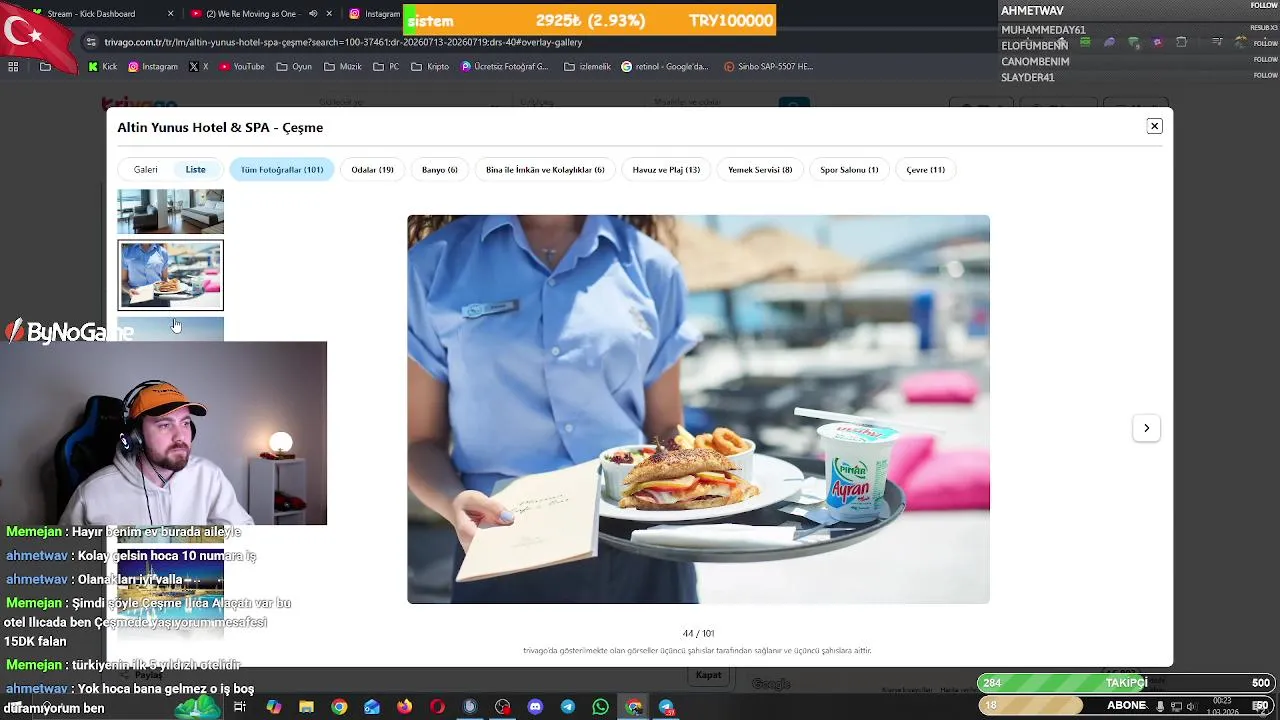1280x720 pixels.
Task: Select Banyo (6) filter
Action: click(x=440, y=170)
